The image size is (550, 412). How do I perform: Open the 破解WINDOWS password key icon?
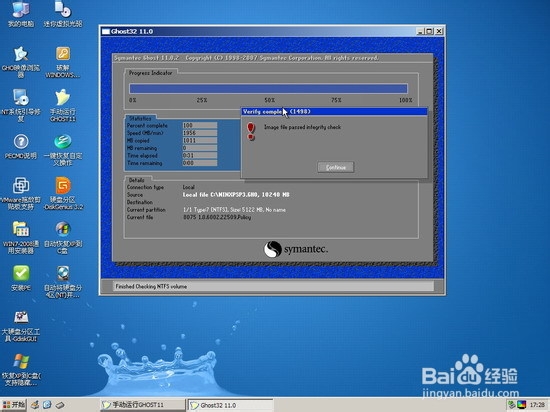(63, 61)
